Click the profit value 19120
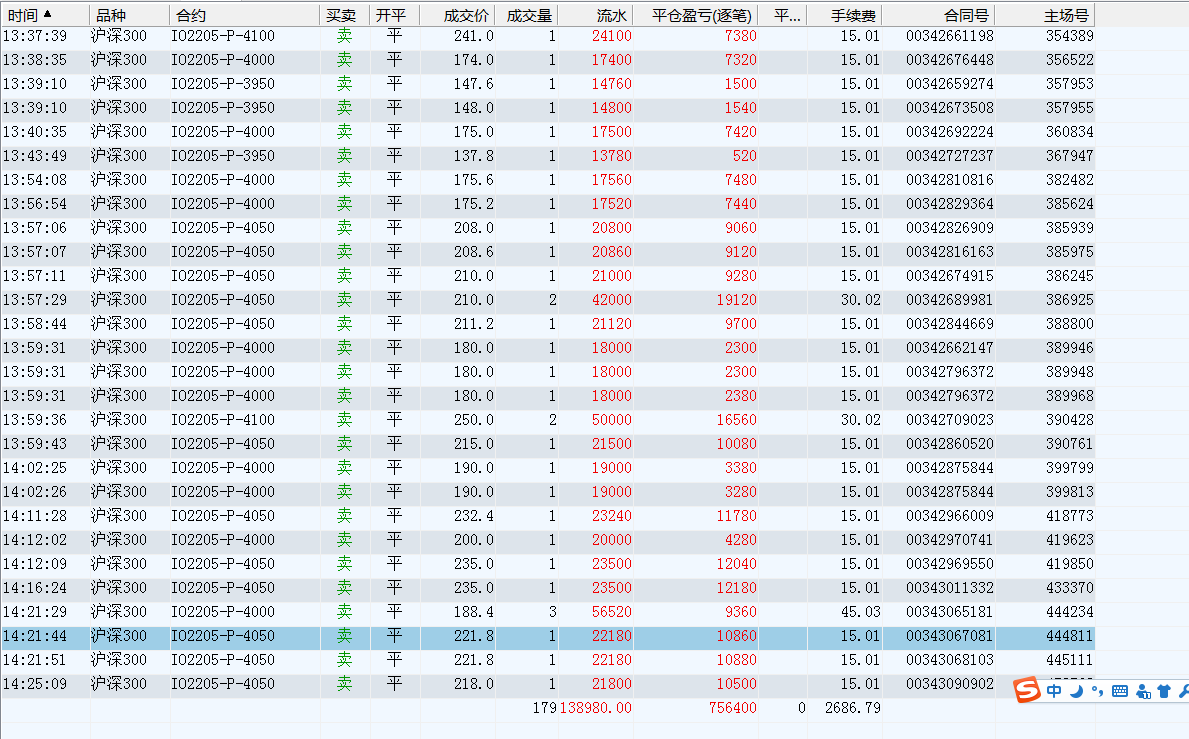 coord(736,300)
